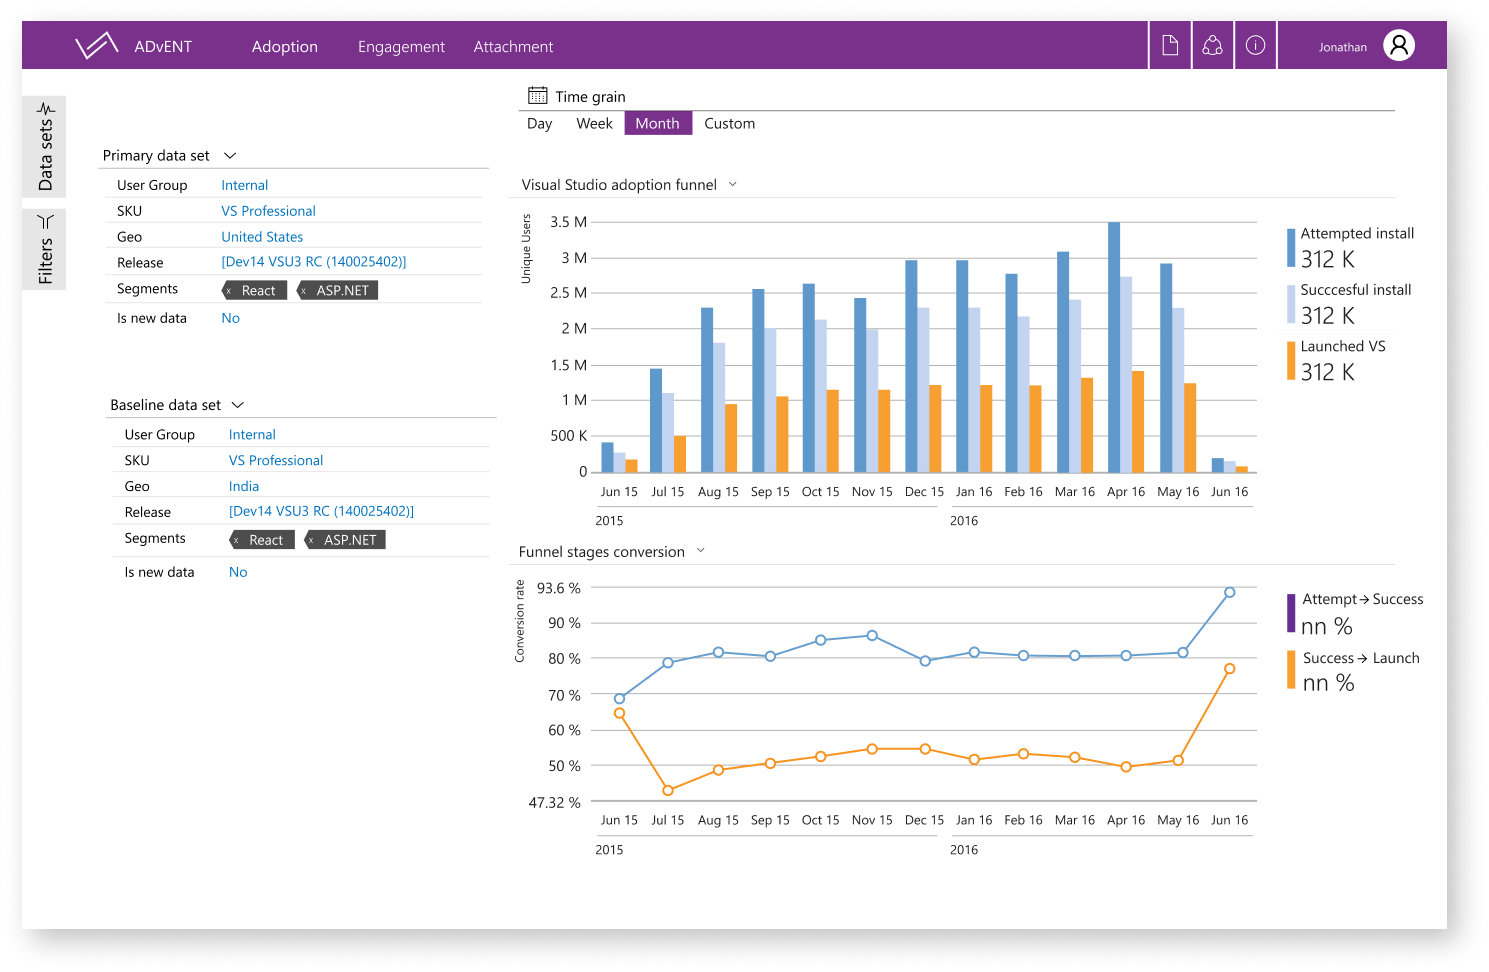This screenshot has width=1489, height=972.
Task: Click Baseline Release Dev14 VSU3 RC link
Action: [x=321, y=511]
